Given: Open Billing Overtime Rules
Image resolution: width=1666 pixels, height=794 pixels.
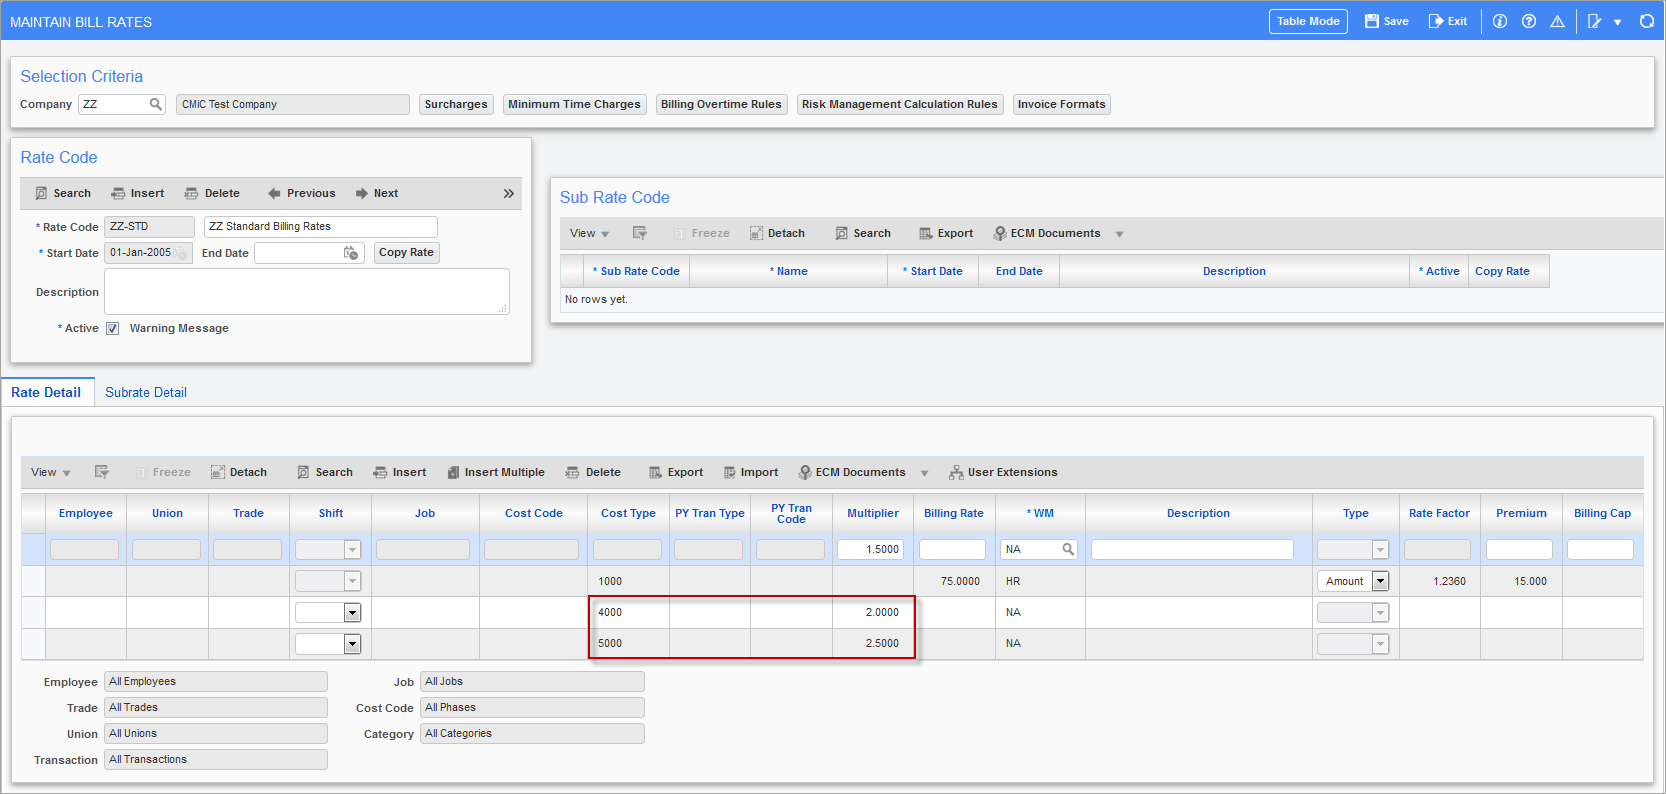Looking at the screenshot, I should [721, 104].
